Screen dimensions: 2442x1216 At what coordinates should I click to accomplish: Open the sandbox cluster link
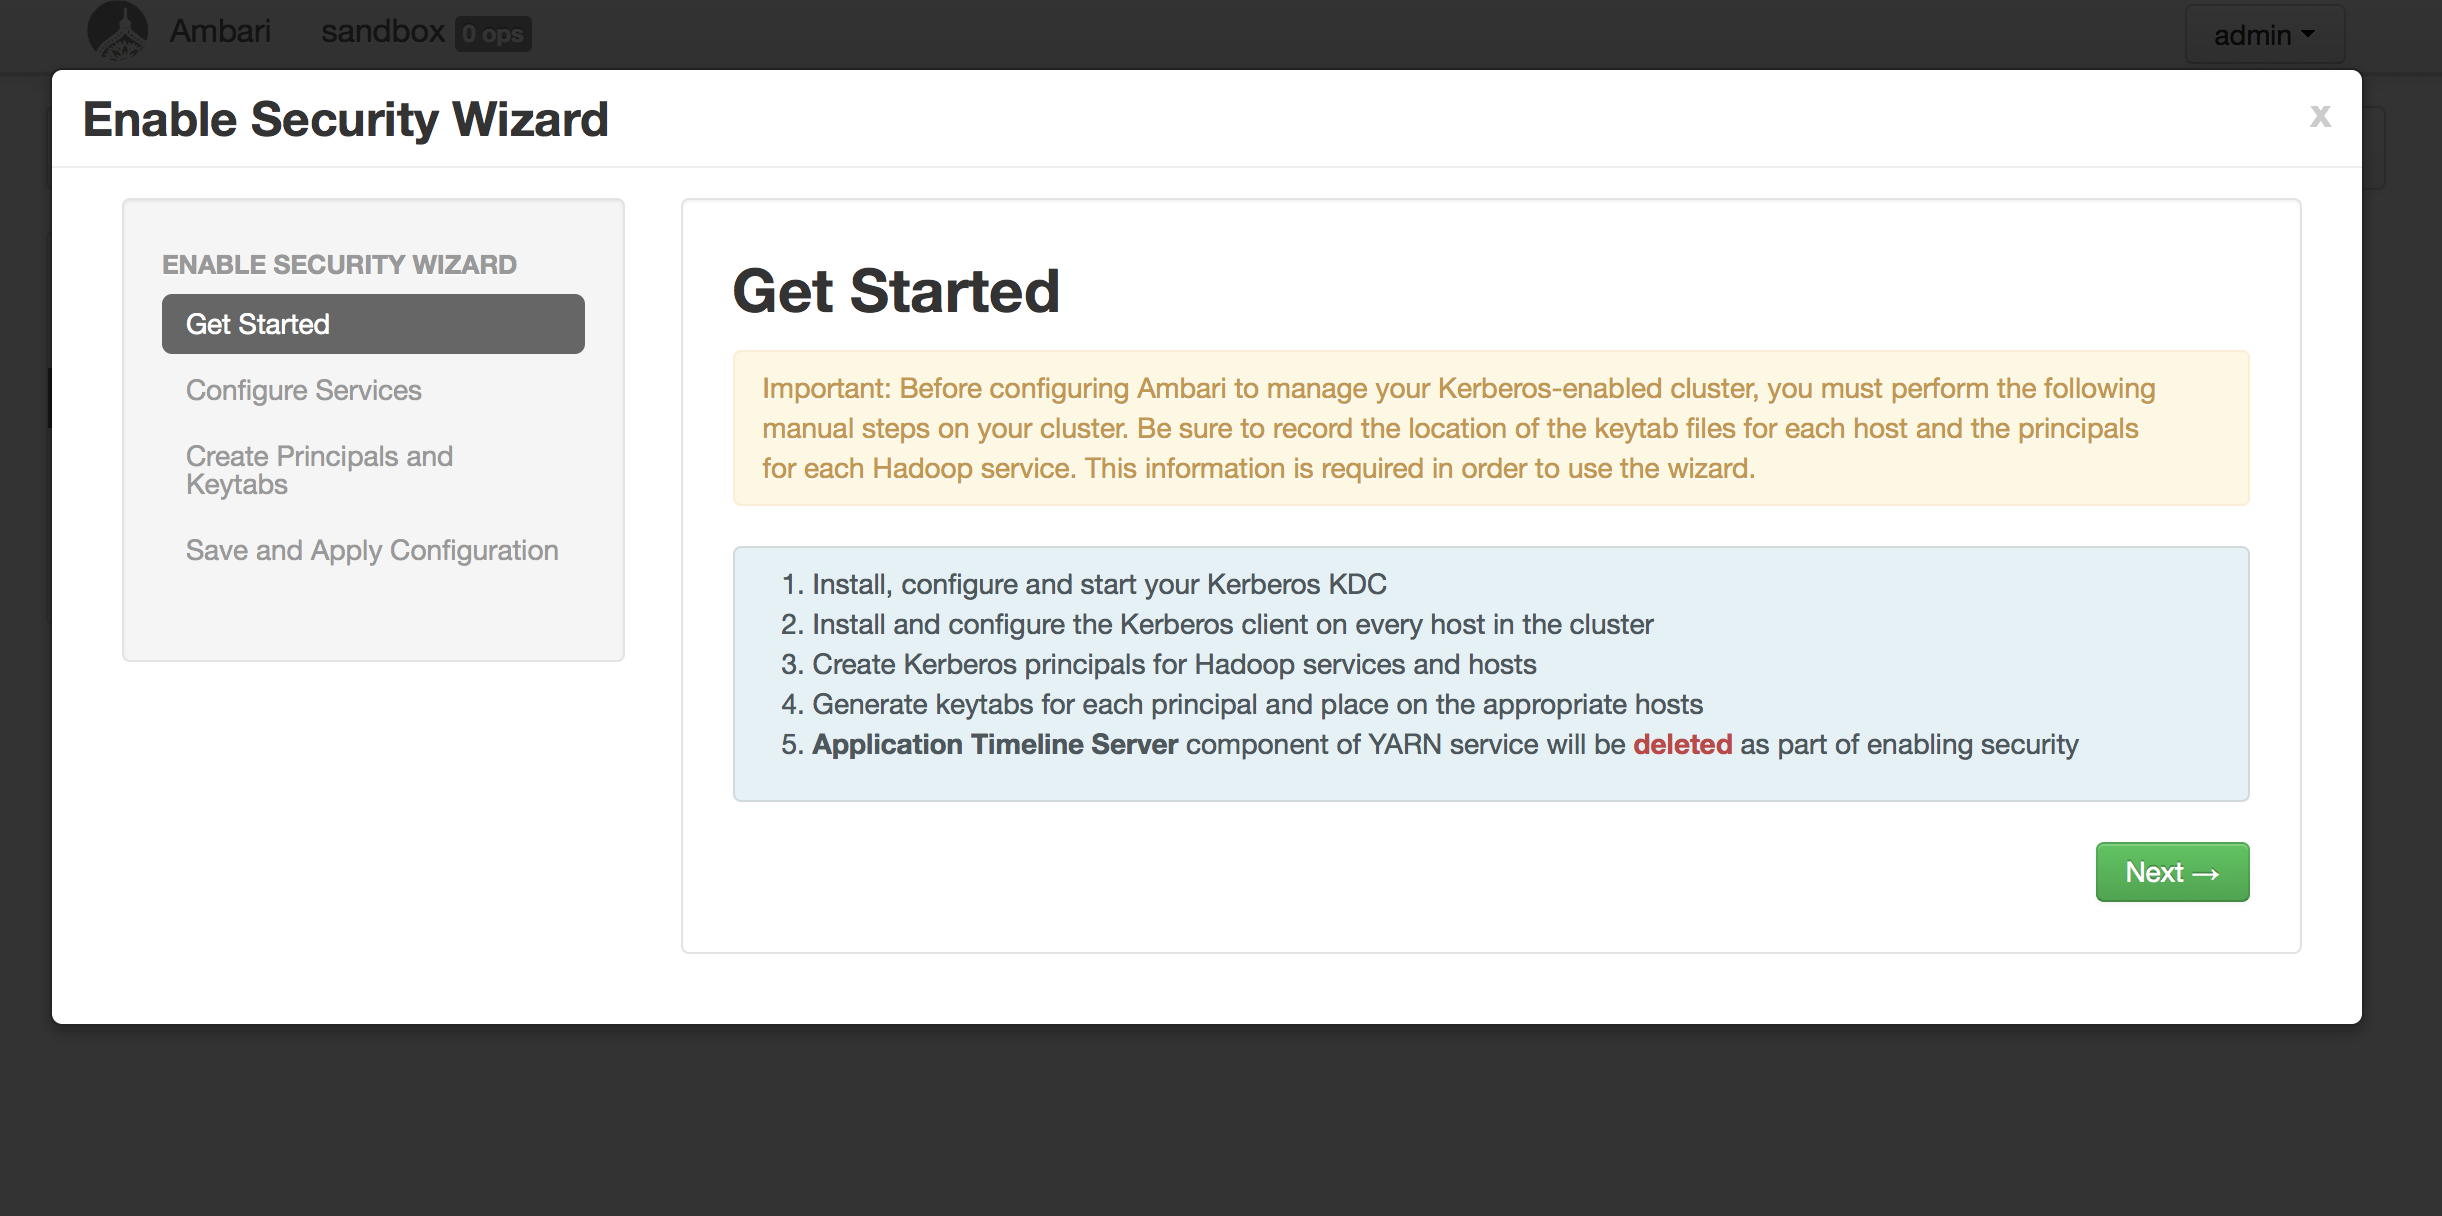382,32
